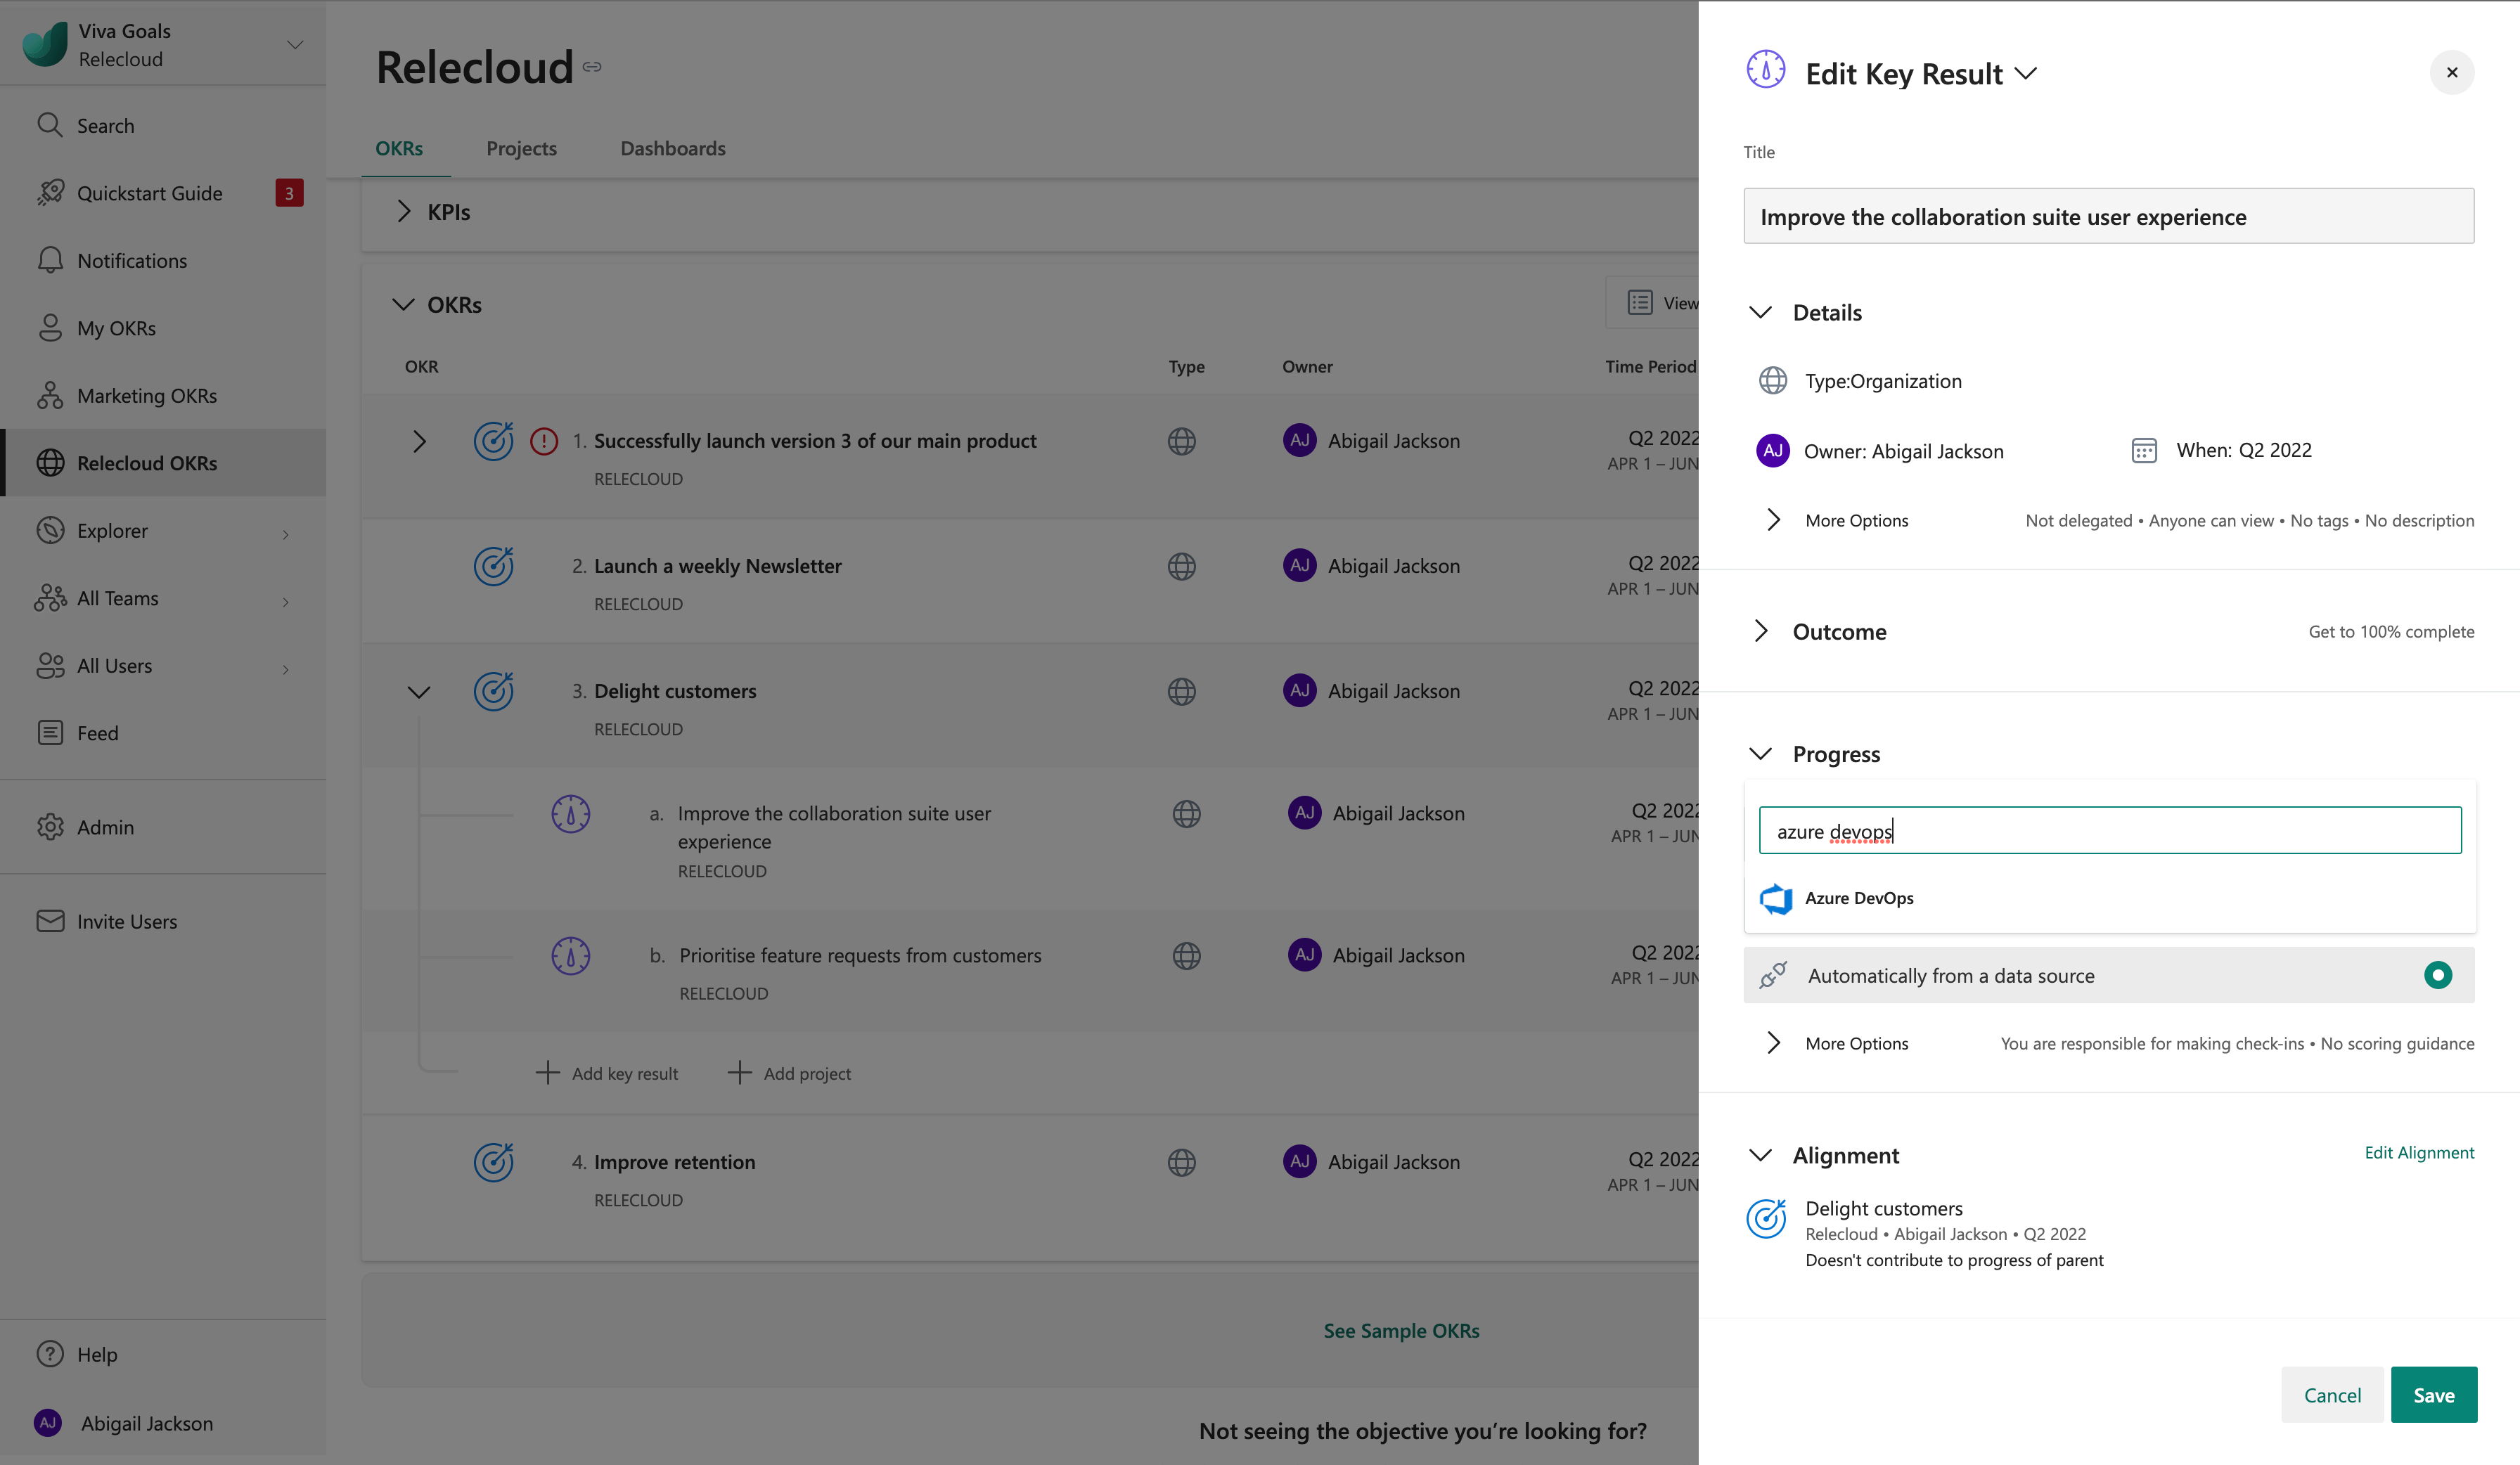Screen dimensions: 2520x1465
Task: Open the Edit Key Result dropdown arrow
Action: pos(2025,73)
